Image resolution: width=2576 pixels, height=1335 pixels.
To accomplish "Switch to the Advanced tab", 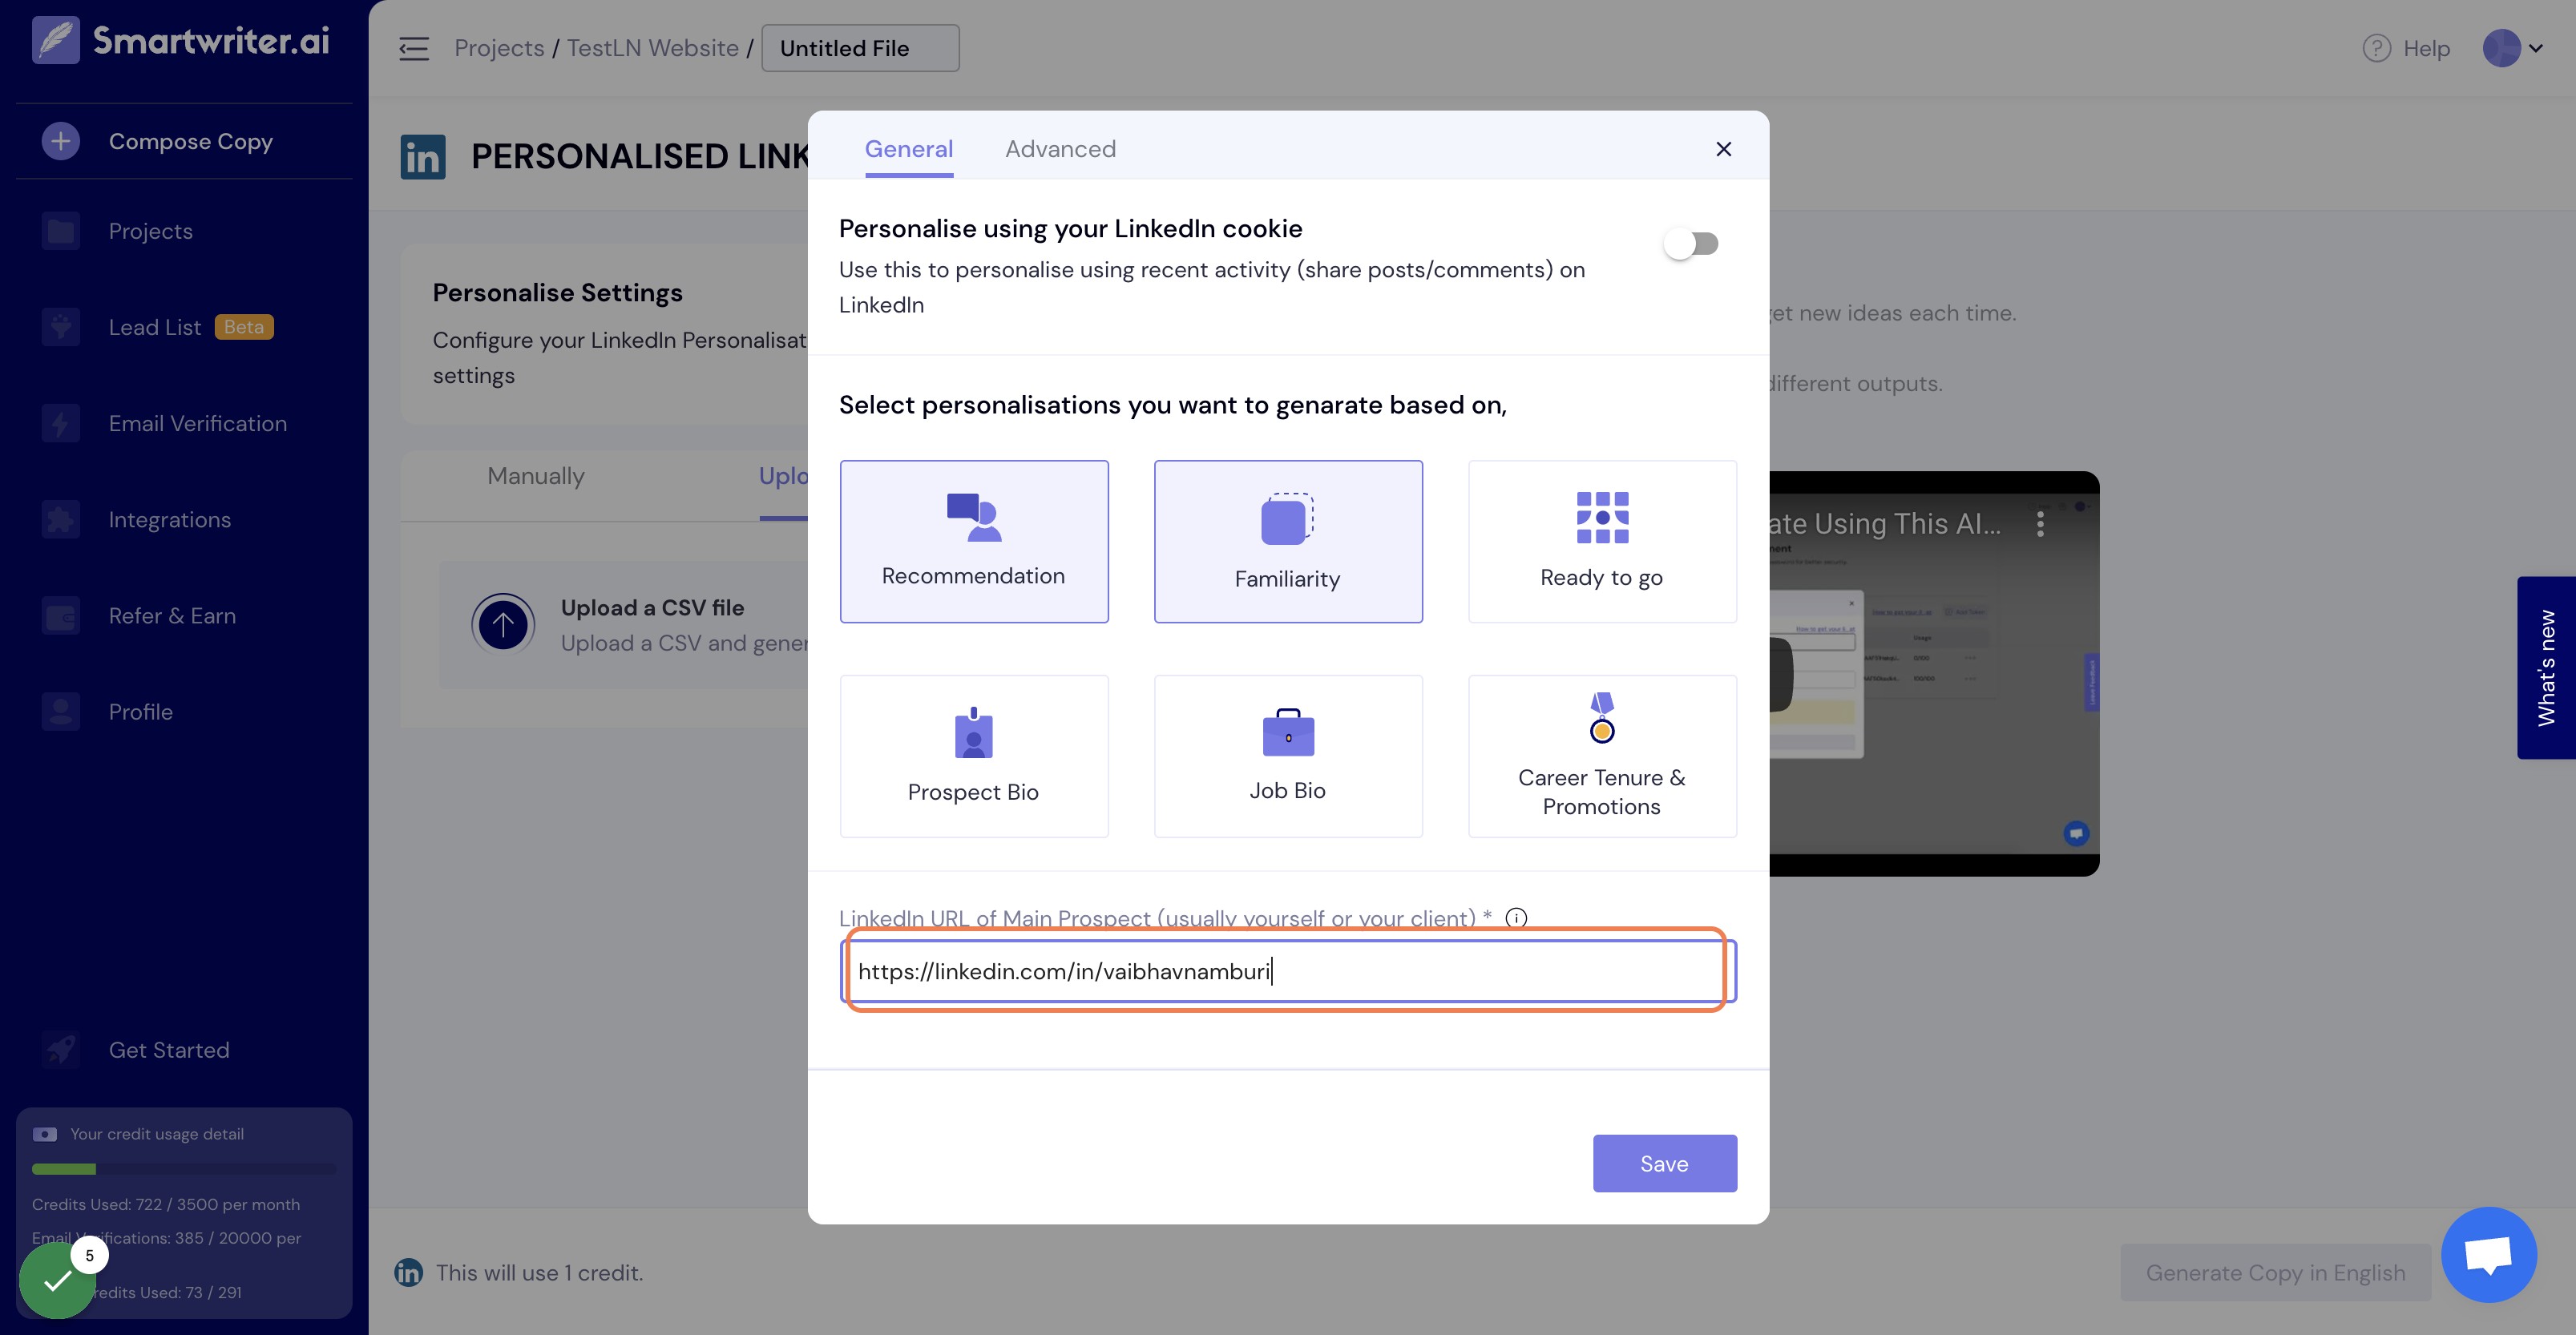I will point(1060,149).
